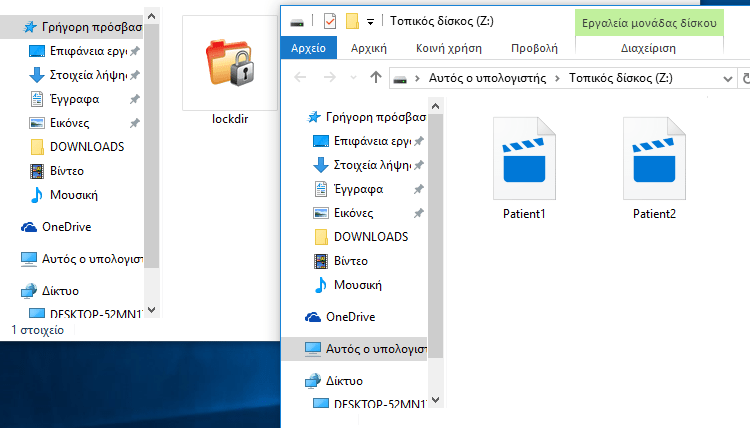Screen dimensions: 750x428
Task: Open OneDrive in the right window sidebar
Action: [x=350, y=316]
